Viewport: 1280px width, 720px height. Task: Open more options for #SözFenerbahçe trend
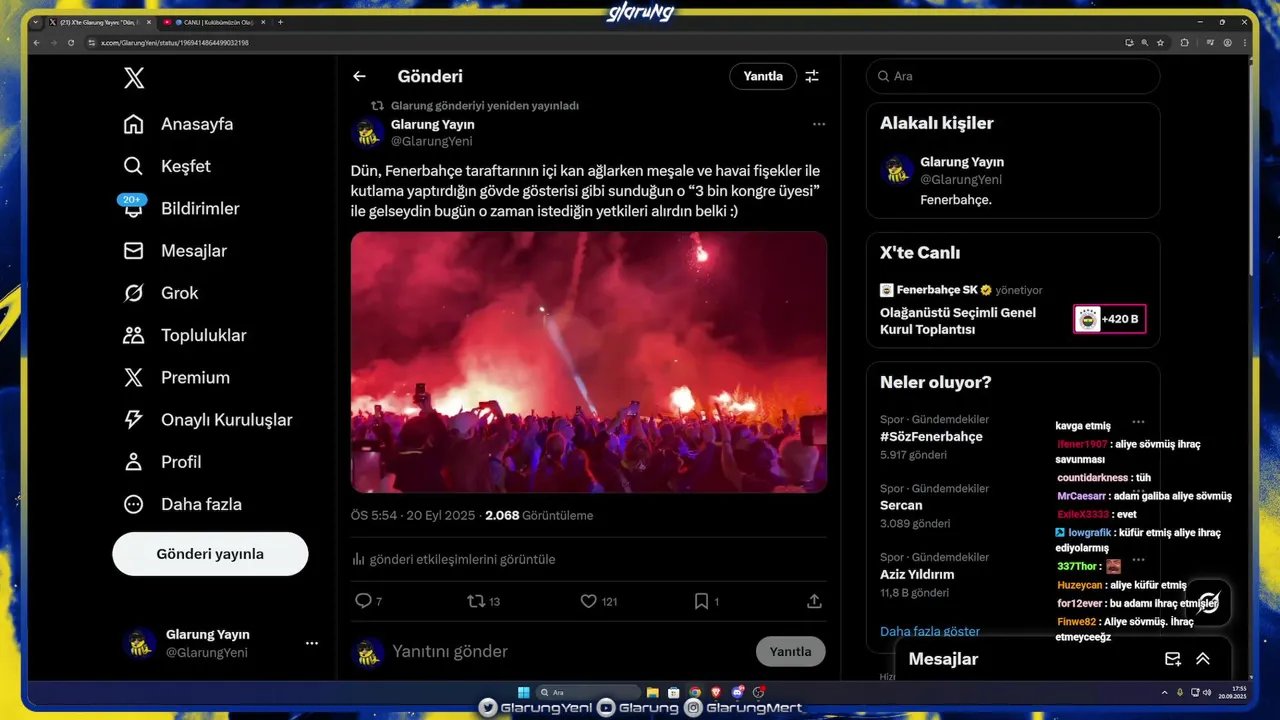[x=1138, y=422]
